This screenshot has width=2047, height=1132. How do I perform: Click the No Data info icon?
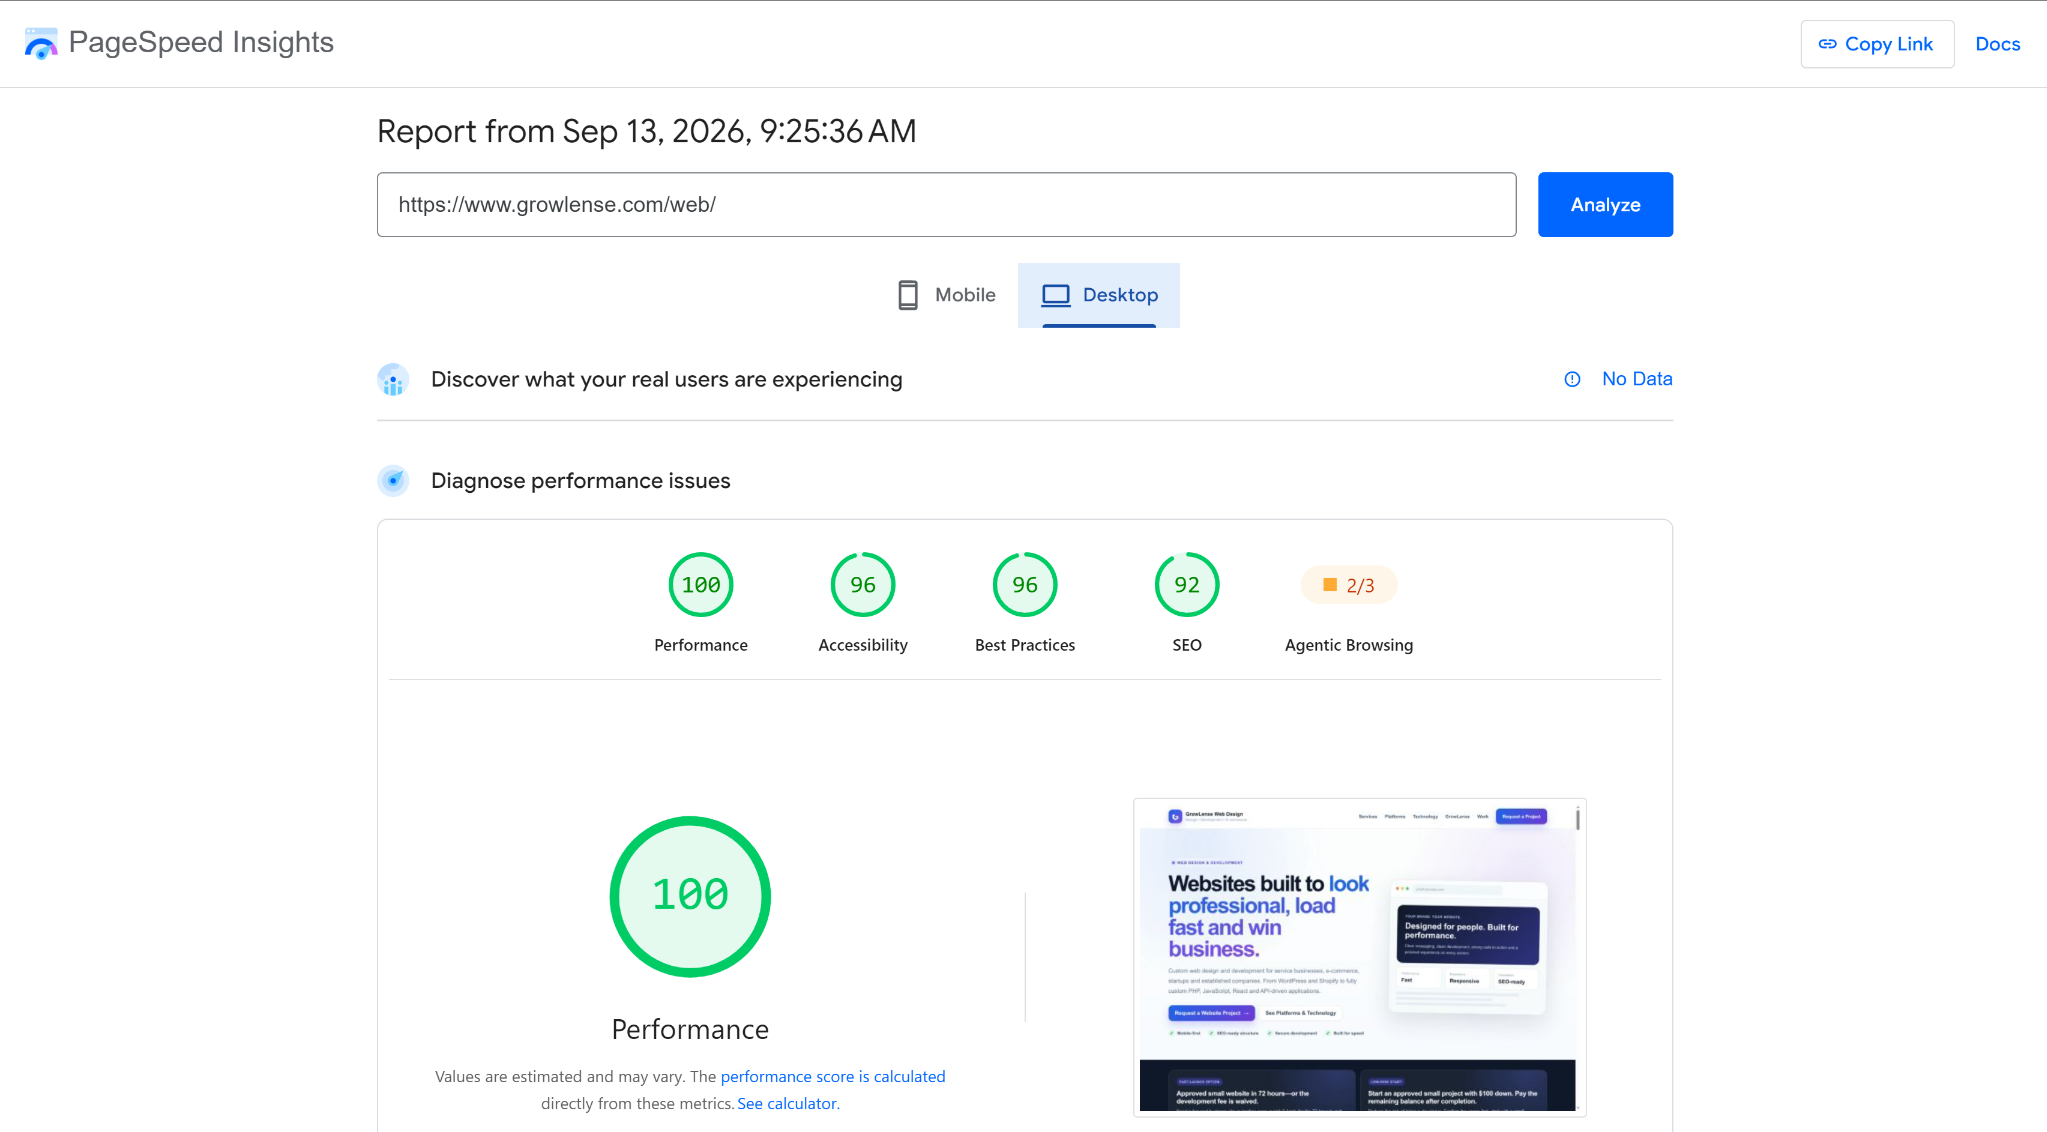click(x=1572, y=379)
